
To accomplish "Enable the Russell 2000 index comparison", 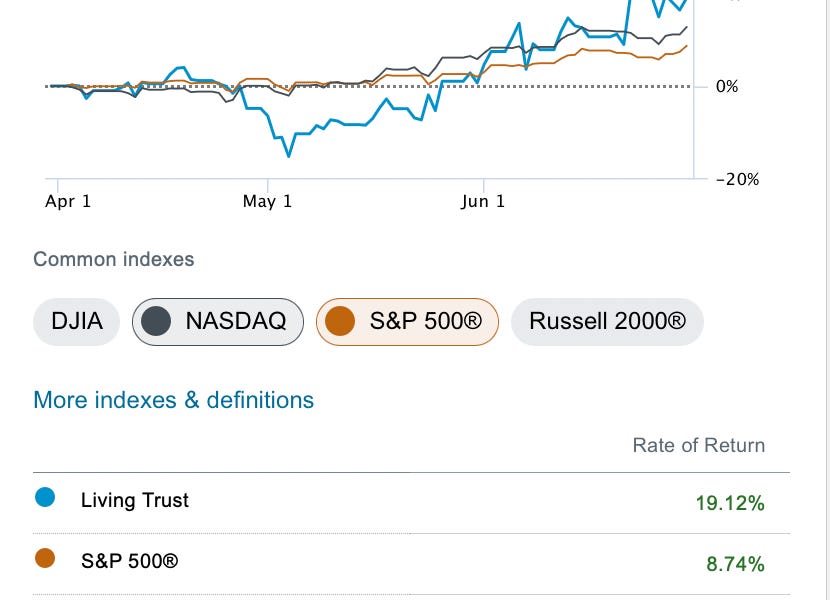I will click(x=606, y=322).
